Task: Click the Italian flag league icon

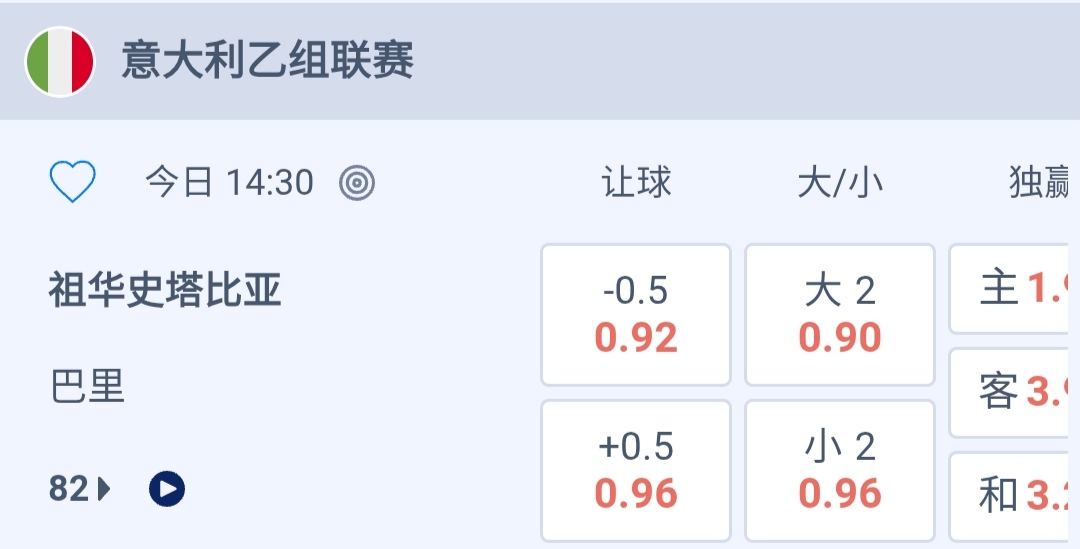Action: [60, 61]
